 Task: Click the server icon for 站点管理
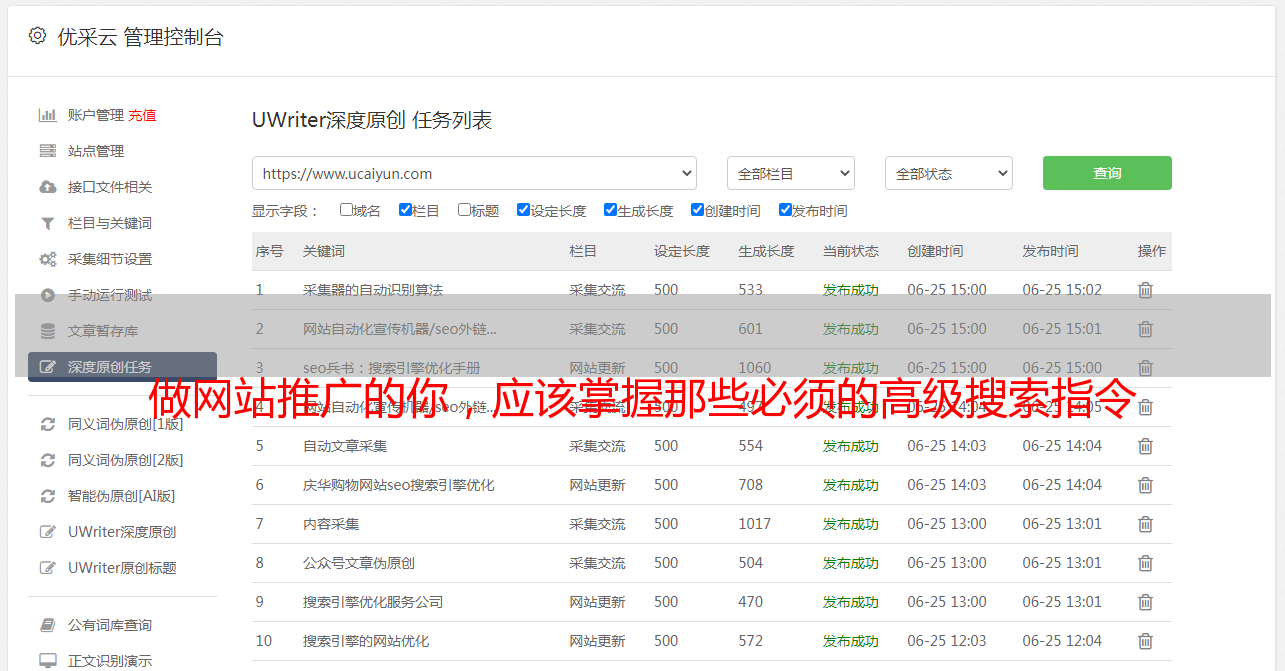(47, 151)
